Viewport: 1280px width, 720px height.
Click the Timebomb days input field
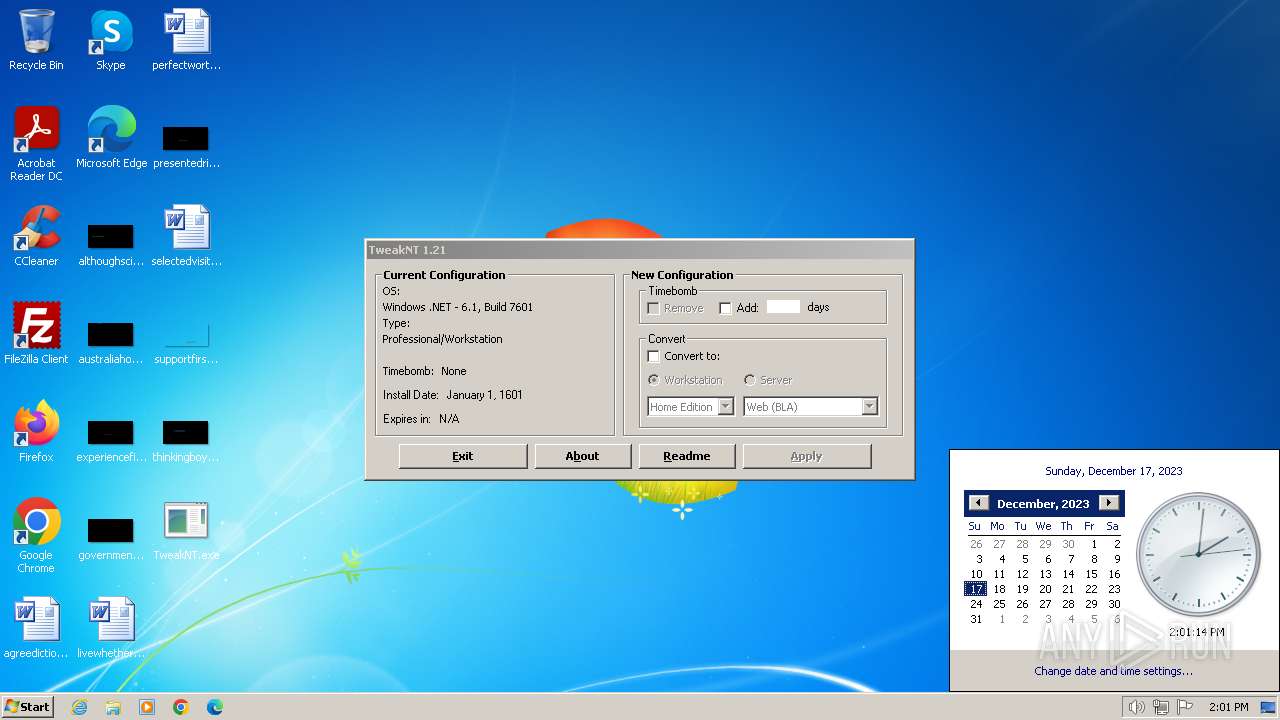coord(784,307)
